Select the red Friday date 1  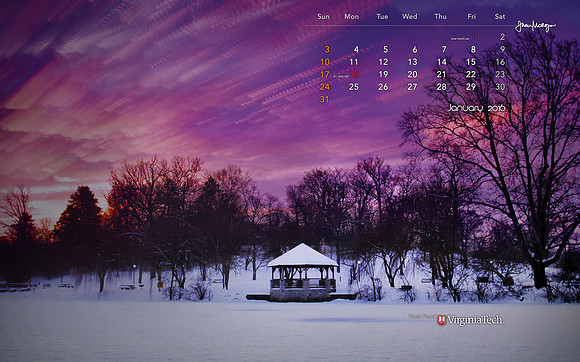[473, 37]
